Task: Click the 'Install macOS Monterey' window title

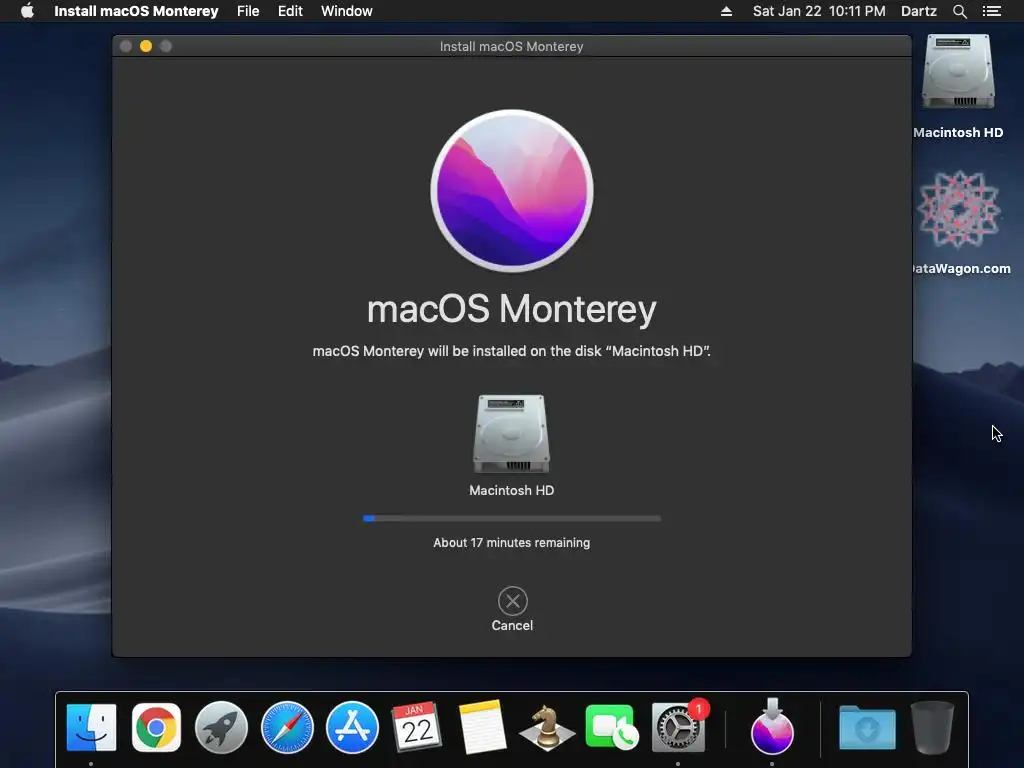Action: tap(511, 46)
